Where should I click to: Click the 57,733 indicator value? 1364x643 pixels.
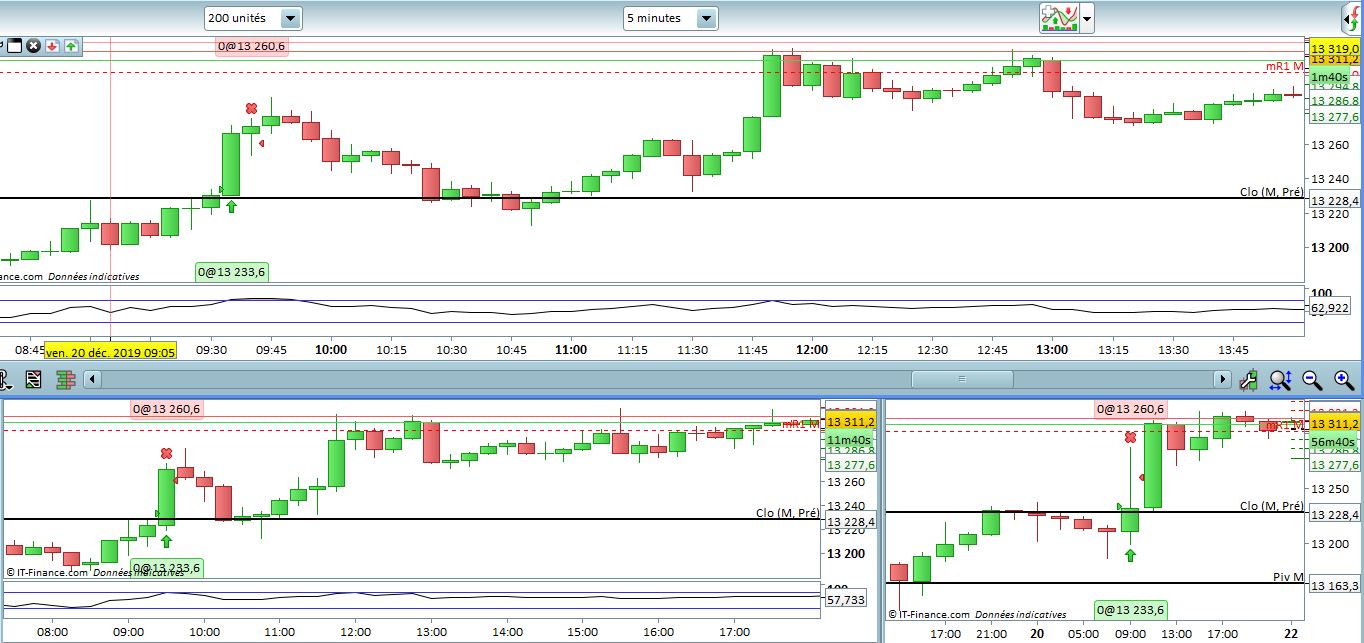click(846, 600)
